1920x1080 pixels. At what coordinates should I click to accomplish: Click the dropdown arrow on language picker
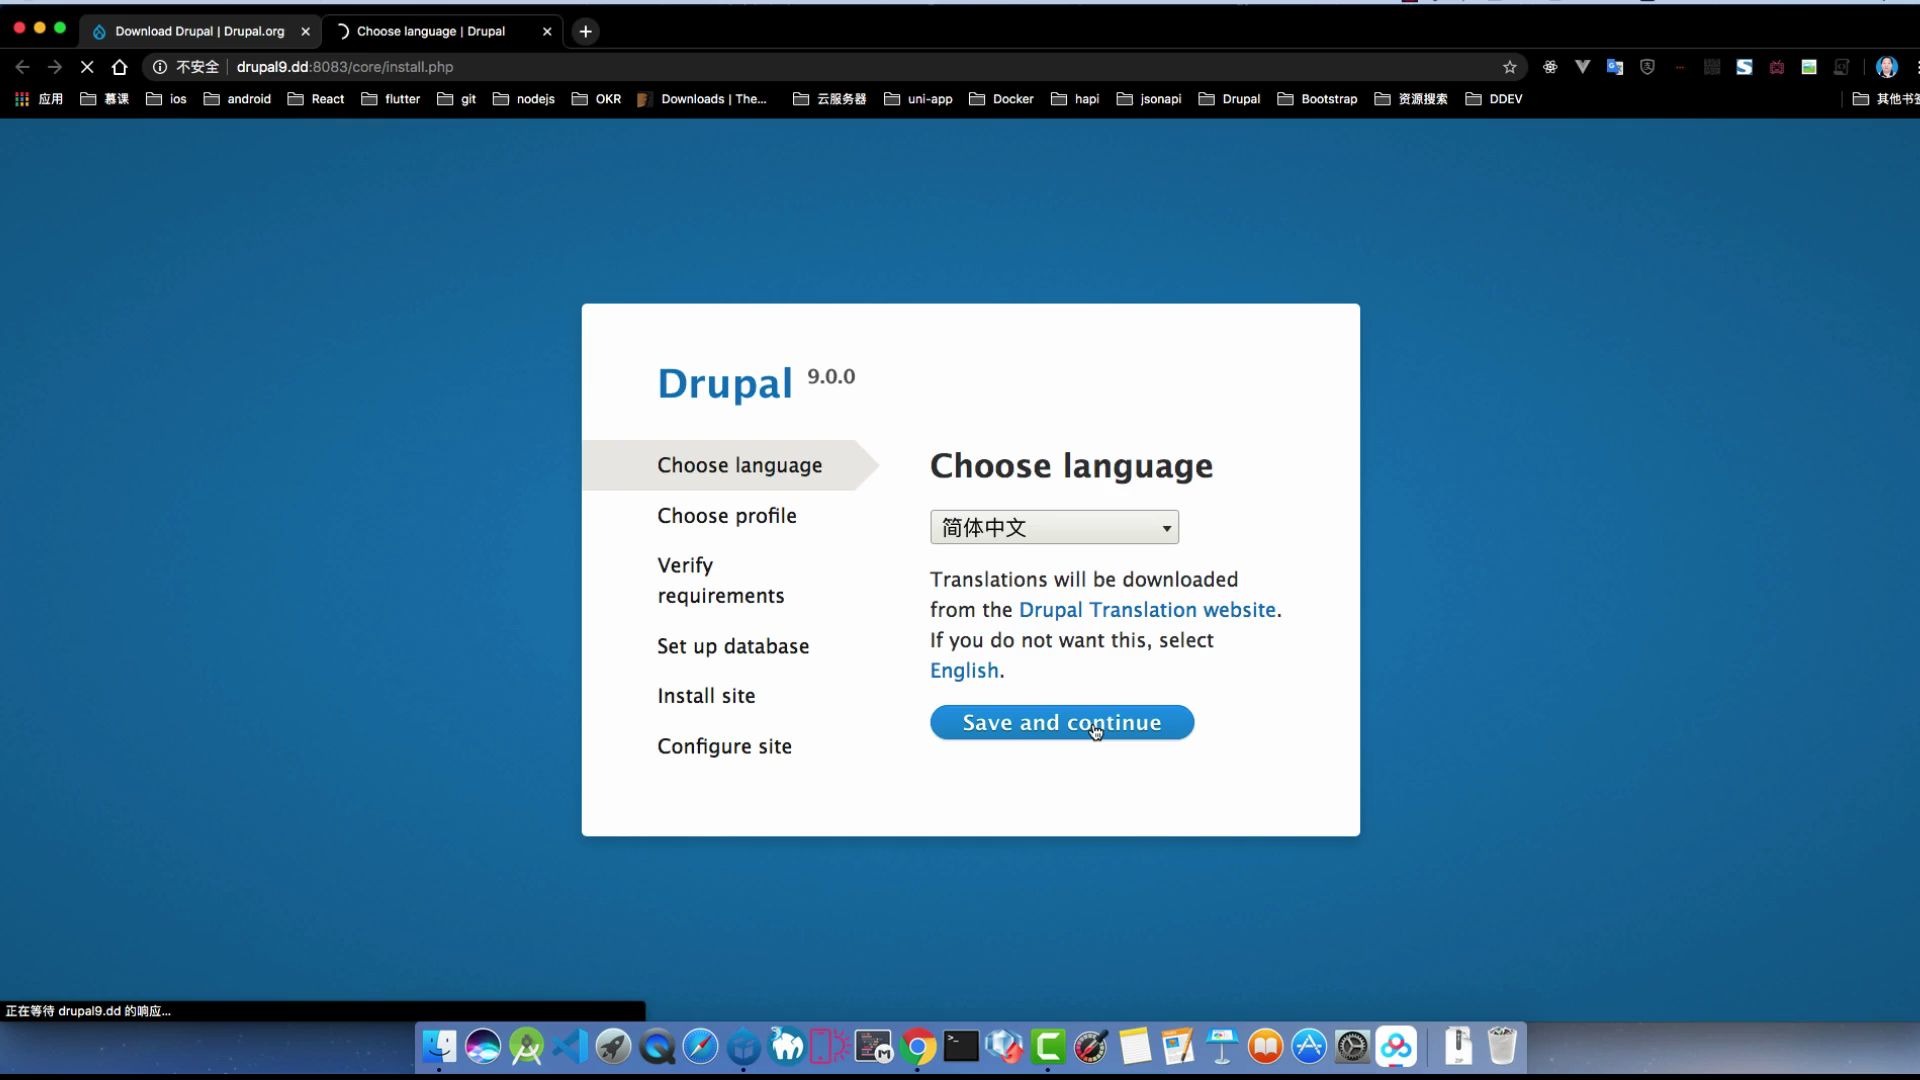tap(1166, 527)
